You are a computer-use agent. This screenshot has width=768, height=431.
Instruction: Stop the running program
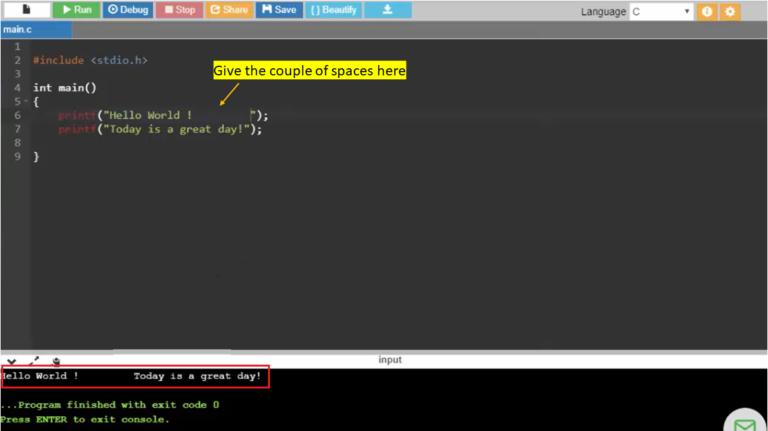click(x=179, y=10)
